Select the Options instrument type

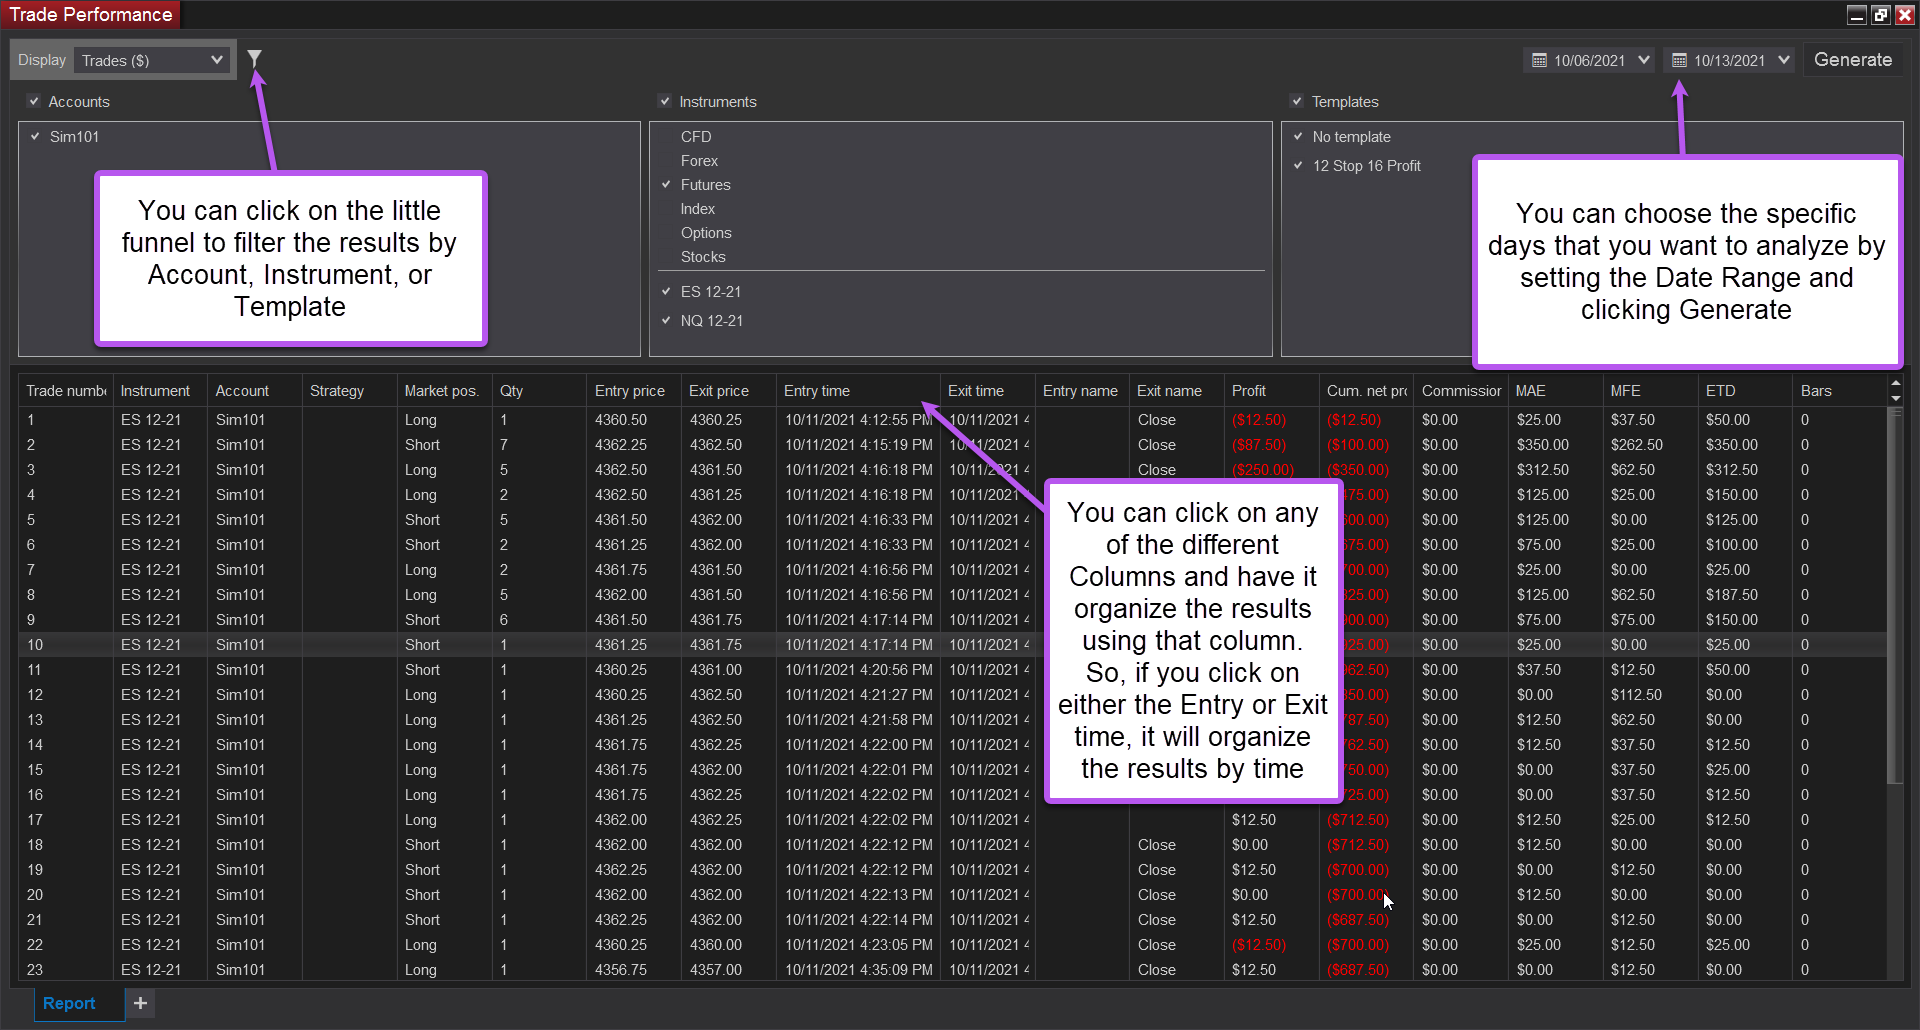[706, 232]
